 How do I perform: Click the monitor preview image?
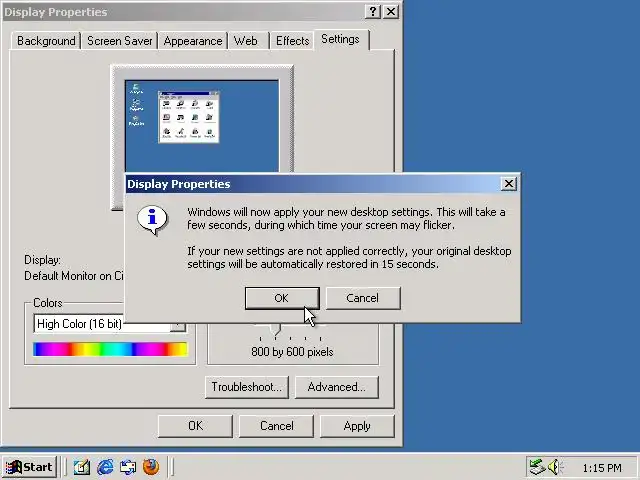(x=202, y=126)
